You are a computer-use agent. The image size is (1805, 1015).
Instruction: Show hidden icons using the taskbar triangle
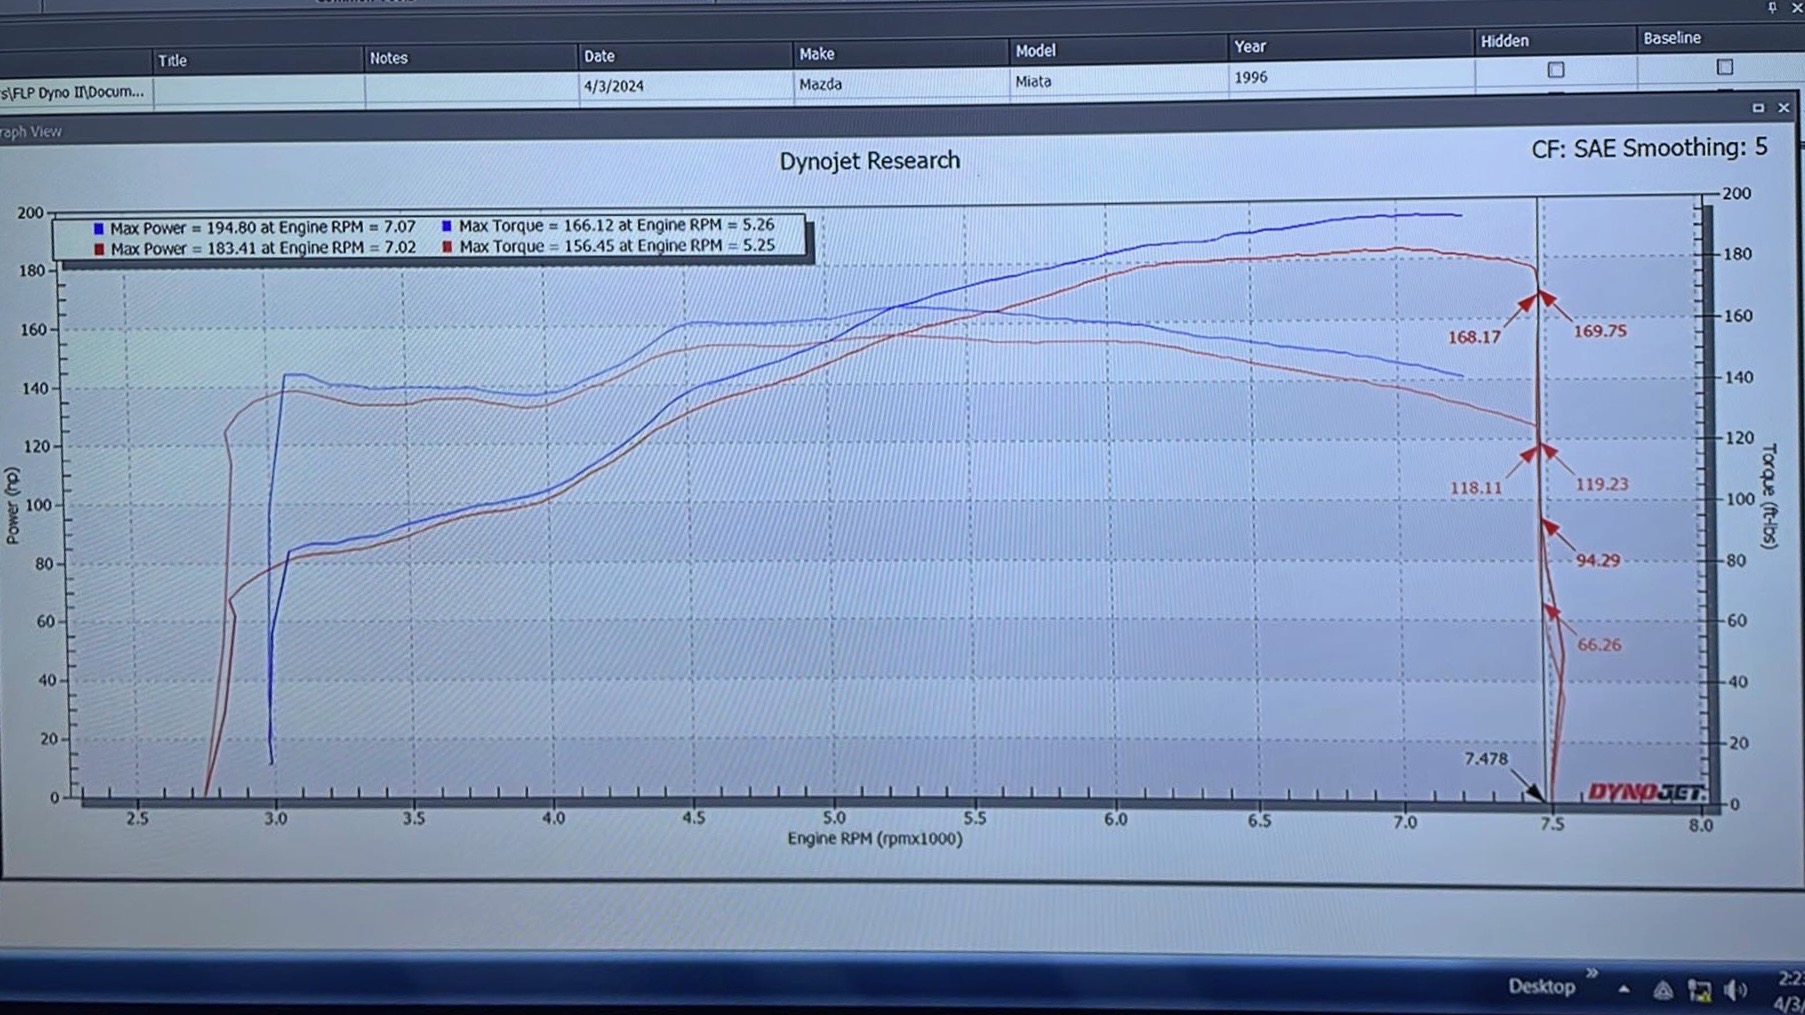click(1622, 988)
